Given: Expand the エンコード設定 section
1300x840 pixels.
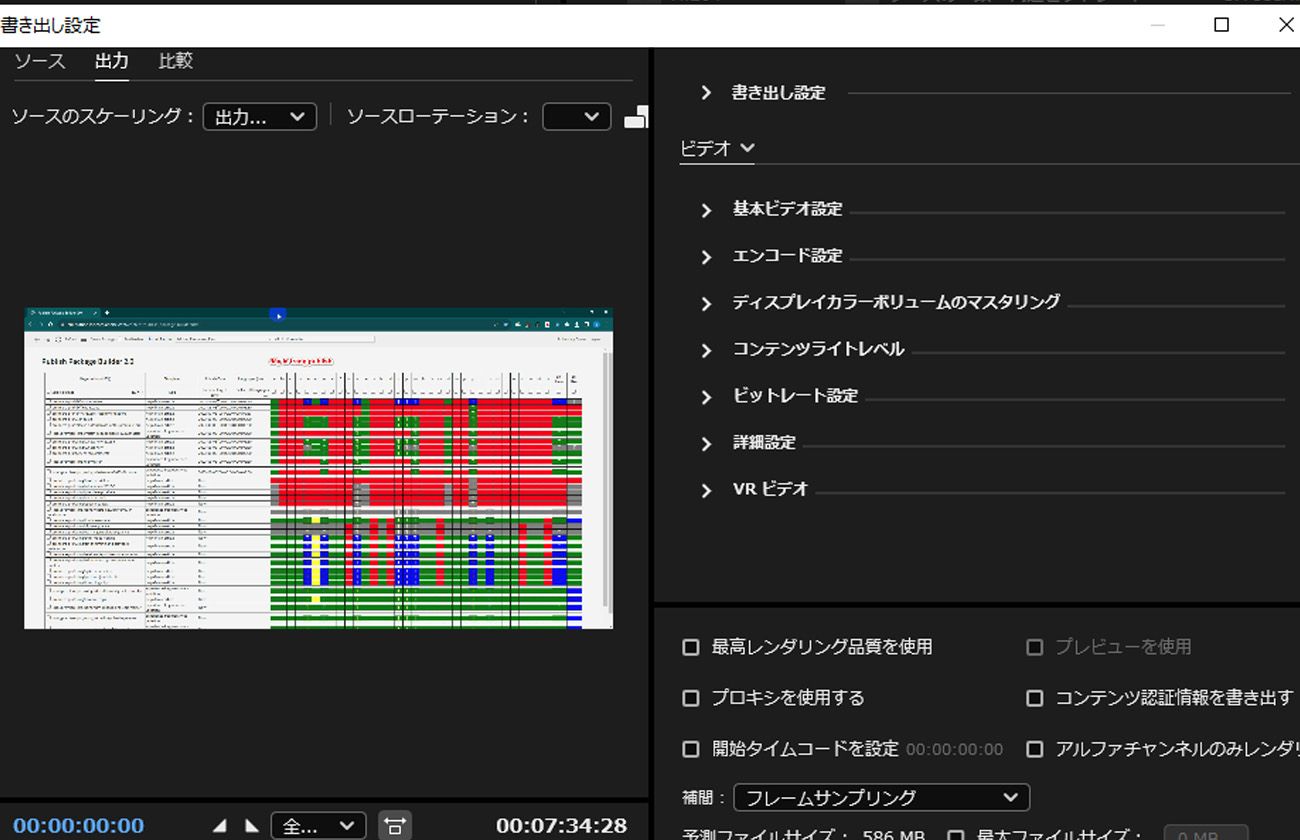Looking at the screenshot, I should 707,256.
